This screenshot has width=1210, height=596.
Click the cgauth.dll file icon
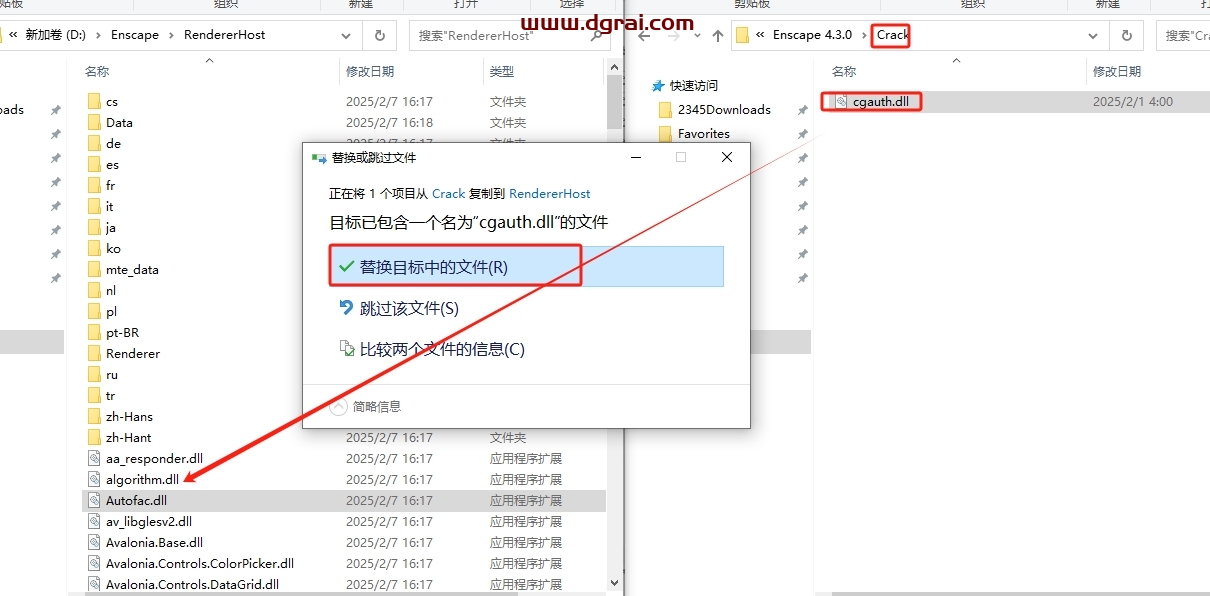[840, 101]
